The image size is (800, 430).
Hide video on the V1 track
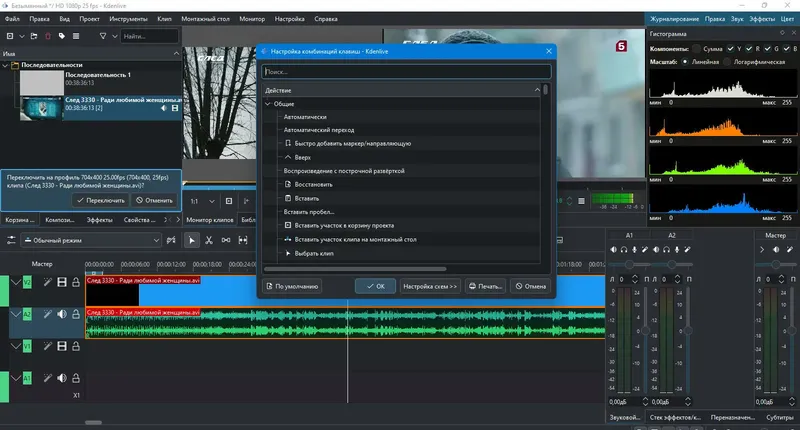[61, 346]
